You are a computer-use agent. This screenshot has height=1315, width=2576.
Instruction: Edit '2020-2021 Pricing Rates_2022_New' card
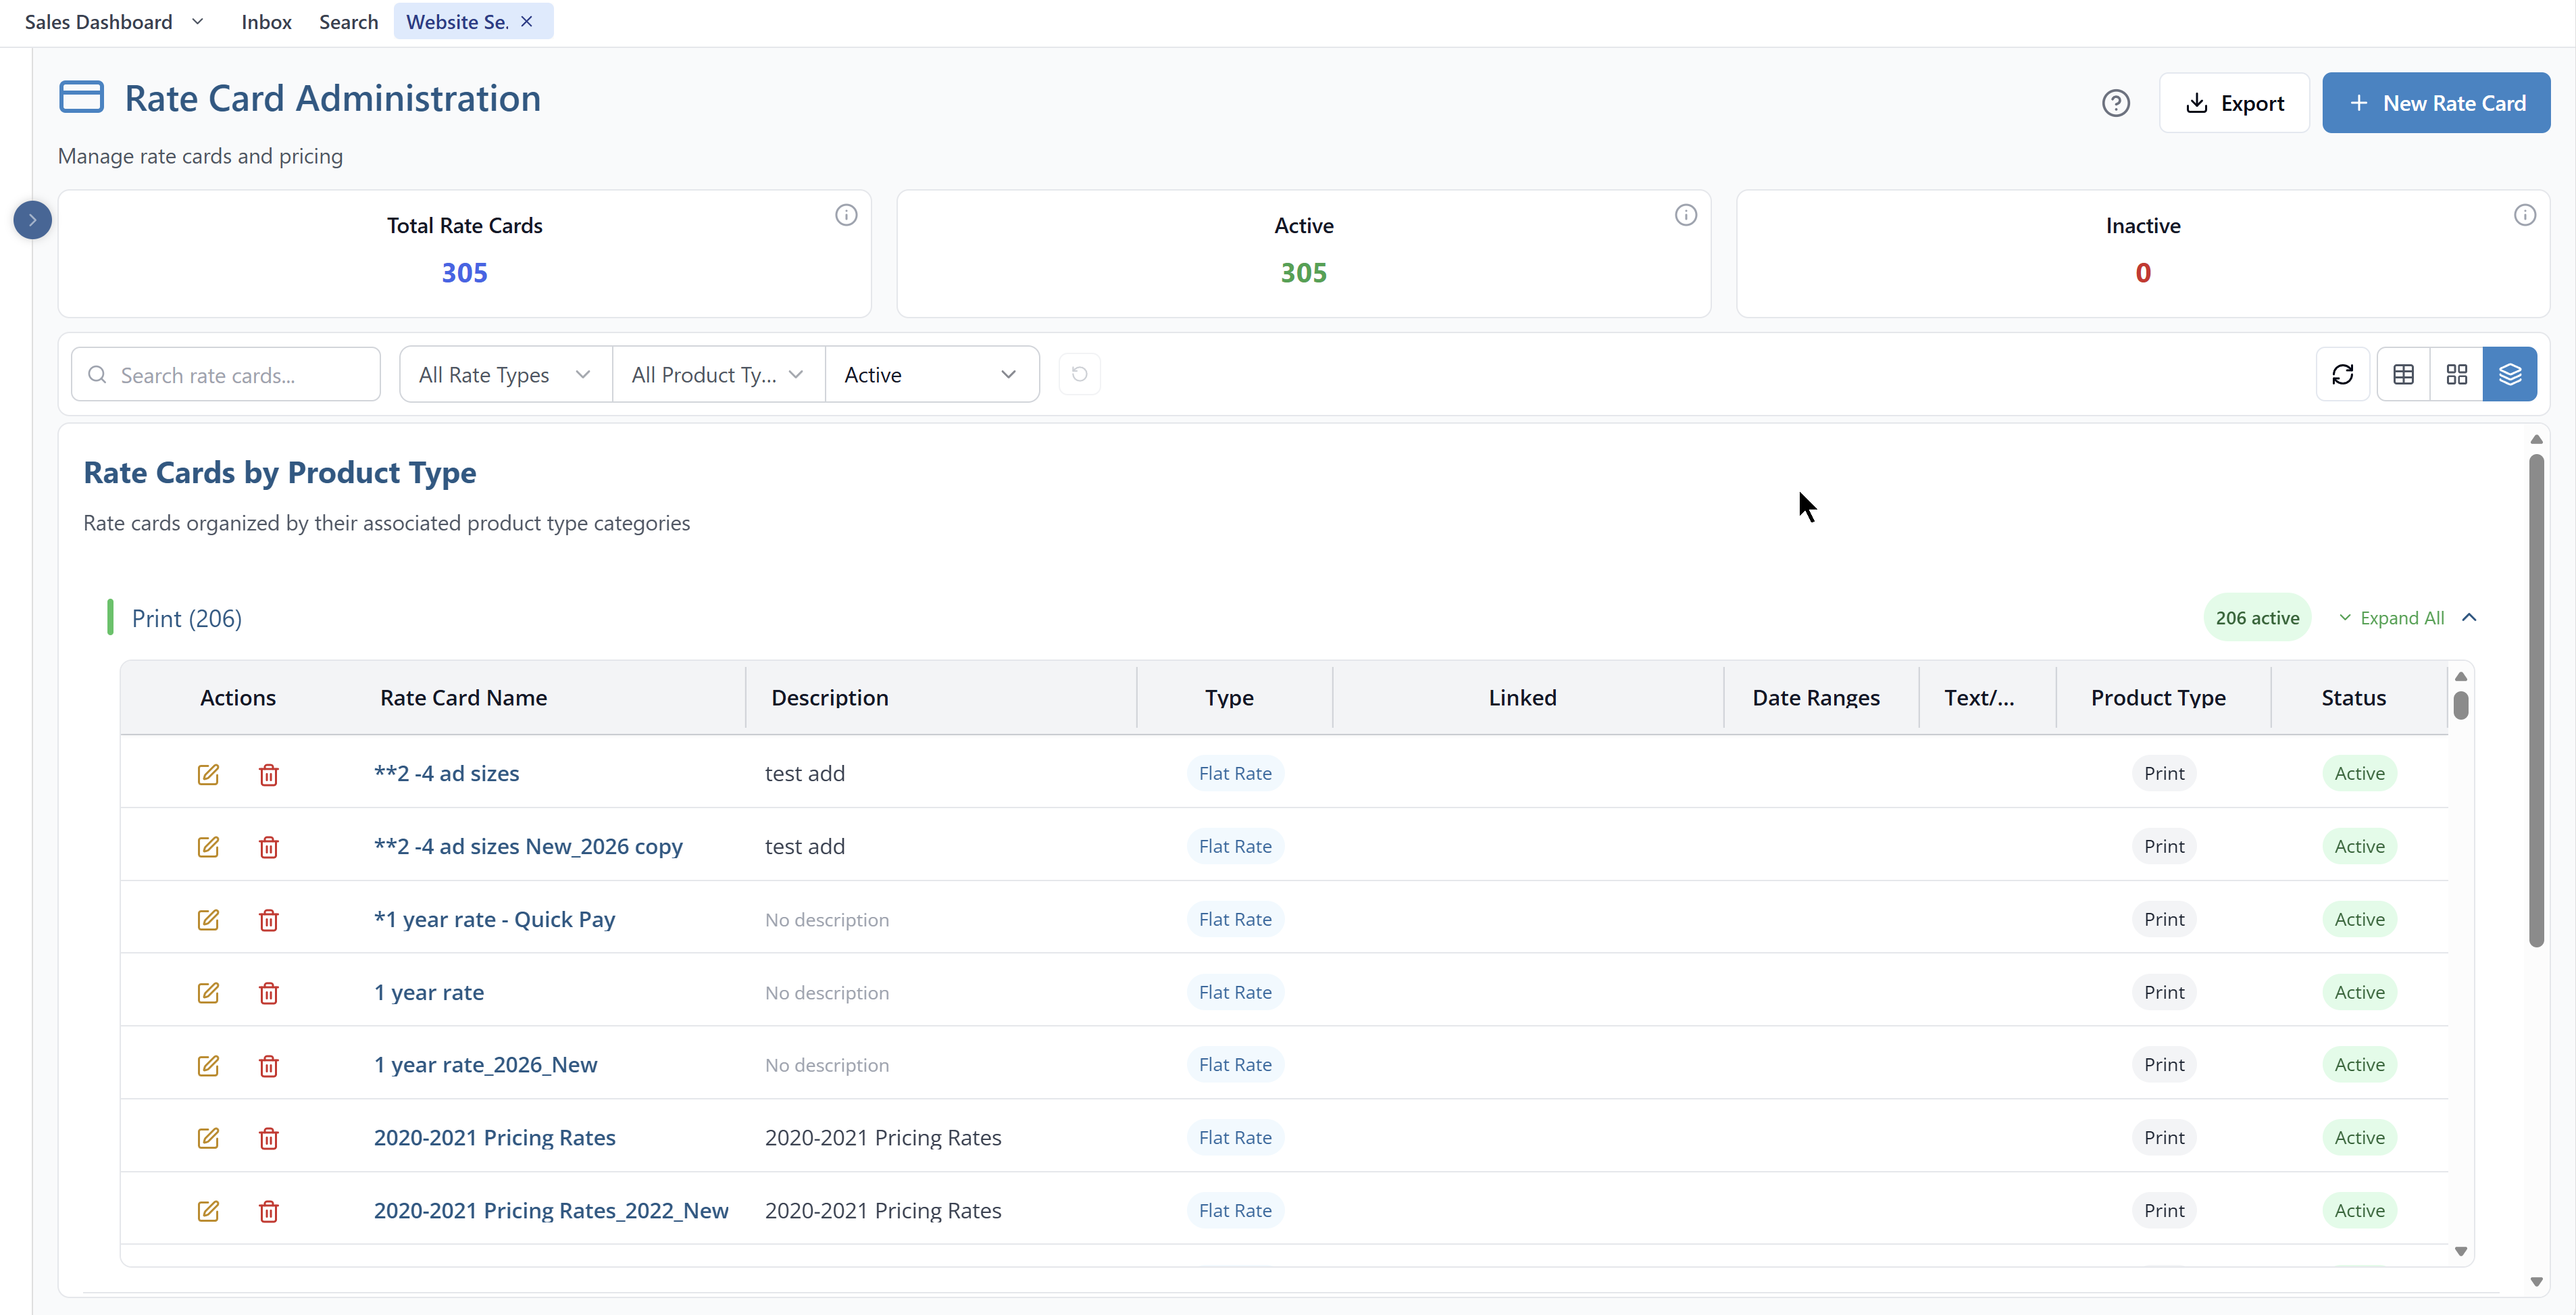pyautogui.click(x=208, y=1211)
